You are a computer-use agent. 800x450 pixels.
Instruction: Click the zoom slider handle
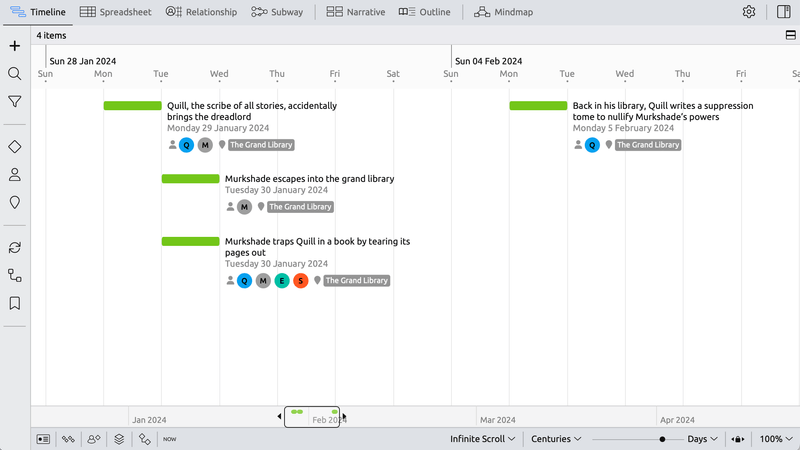point(662,439)
